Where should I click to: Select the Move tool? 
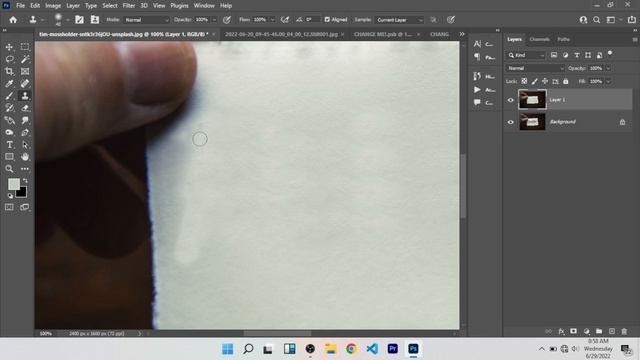(x=9, y=47)
